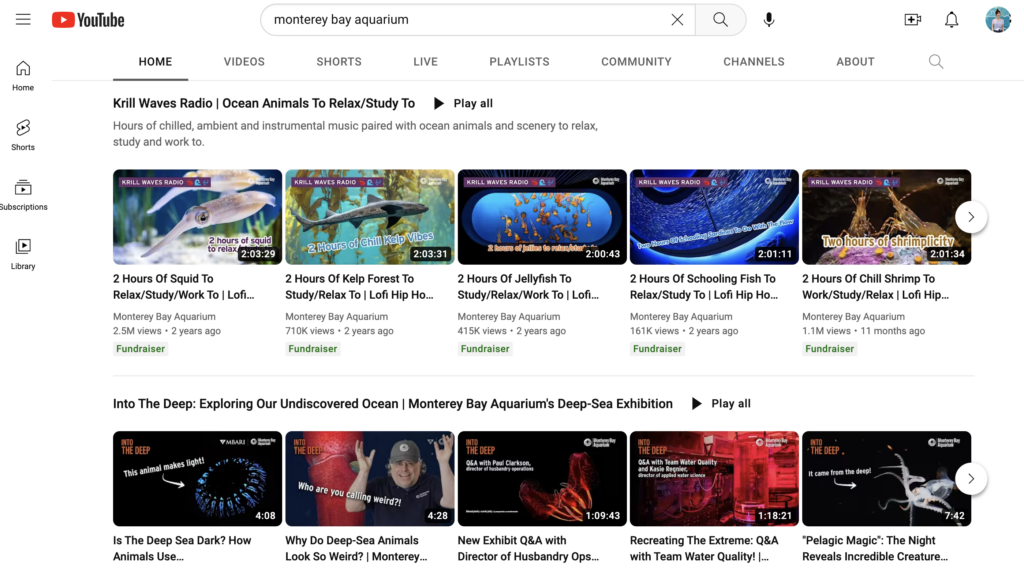Open Team Water Quality Q&A thumbnail
The width and height of the screenshot is (1024, 571).
point(714,479)
